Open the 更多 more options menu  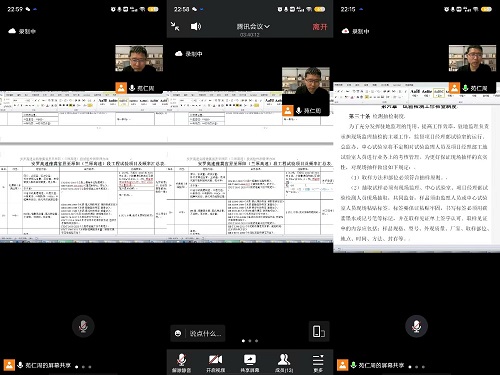tap(318, 363)
